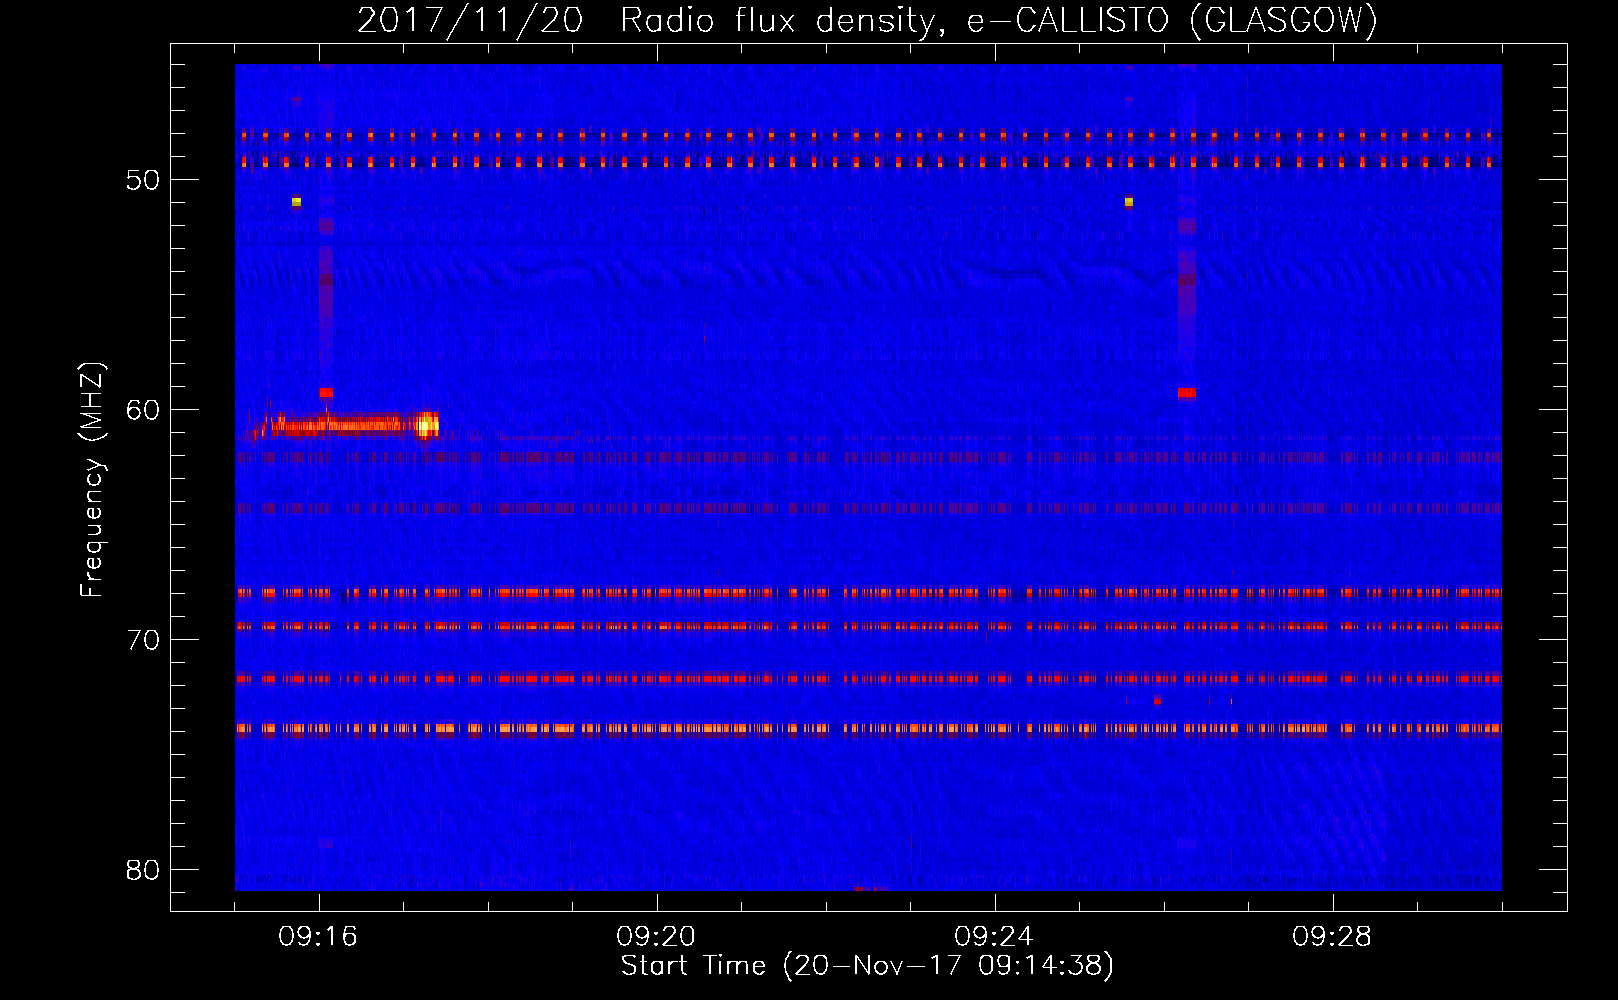Click the 70 frequency tick label
The image size is (1618, 1000).
[x=143, y=640]
